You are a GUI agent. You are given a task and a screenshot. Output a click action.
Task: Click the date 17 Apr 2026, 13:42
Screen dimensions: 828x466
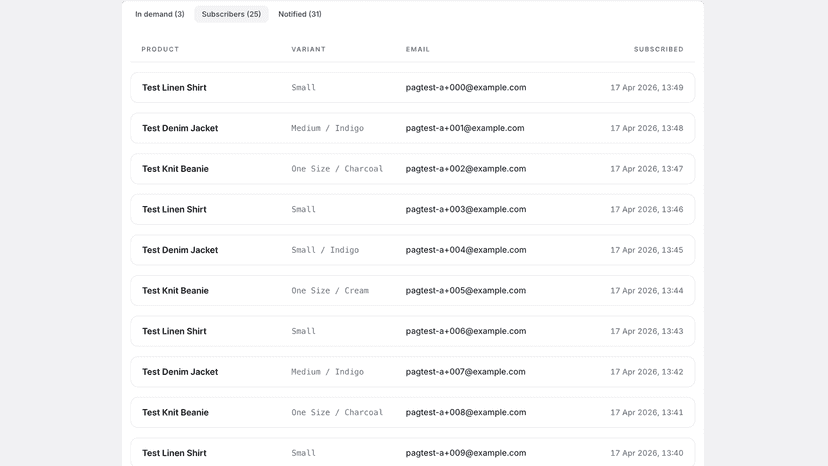(647, 372)
